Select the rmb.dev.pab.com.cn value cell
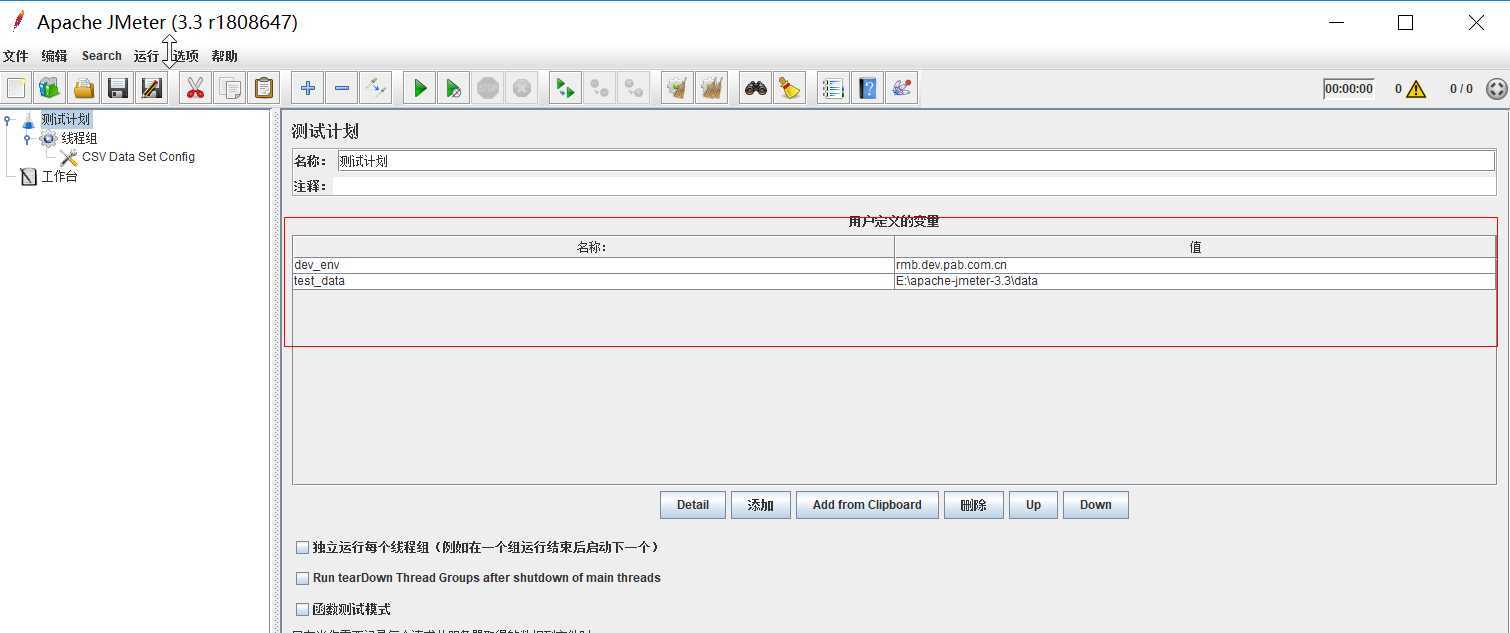 [1195, 266]
